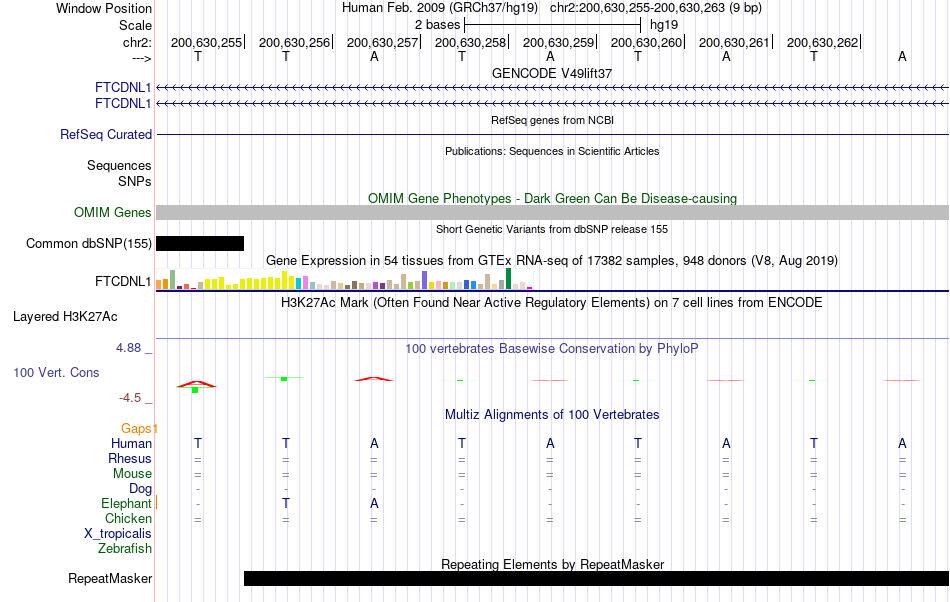The image size is (950, 602).
Task: Click Repeating Elements by RepeatMasker title
Action: point(553,564)
